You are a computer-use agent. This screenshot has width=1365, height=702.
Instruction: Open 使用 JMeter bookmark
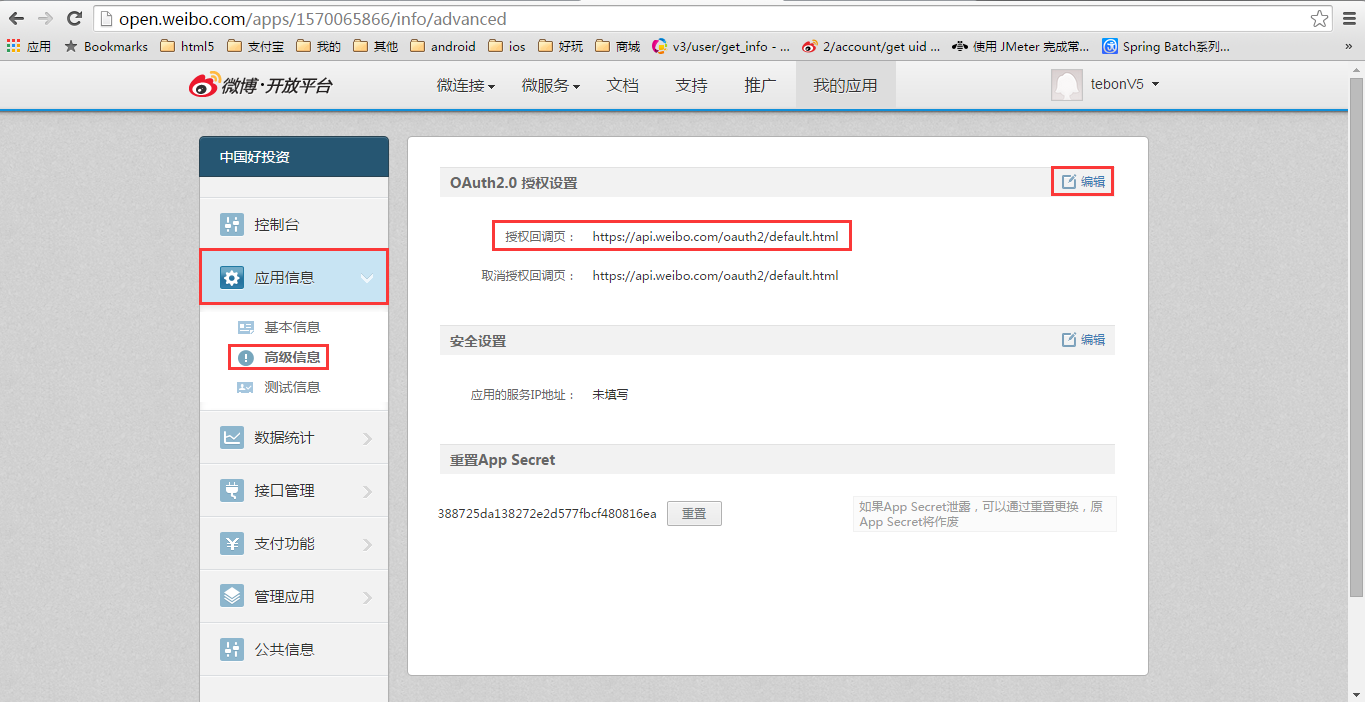point(1021,46)
